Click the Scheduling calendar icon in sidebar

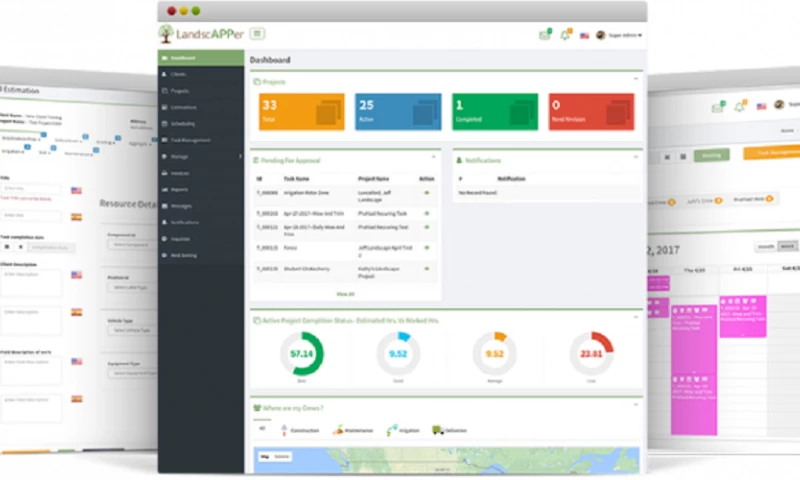click(x=164, y=123)
